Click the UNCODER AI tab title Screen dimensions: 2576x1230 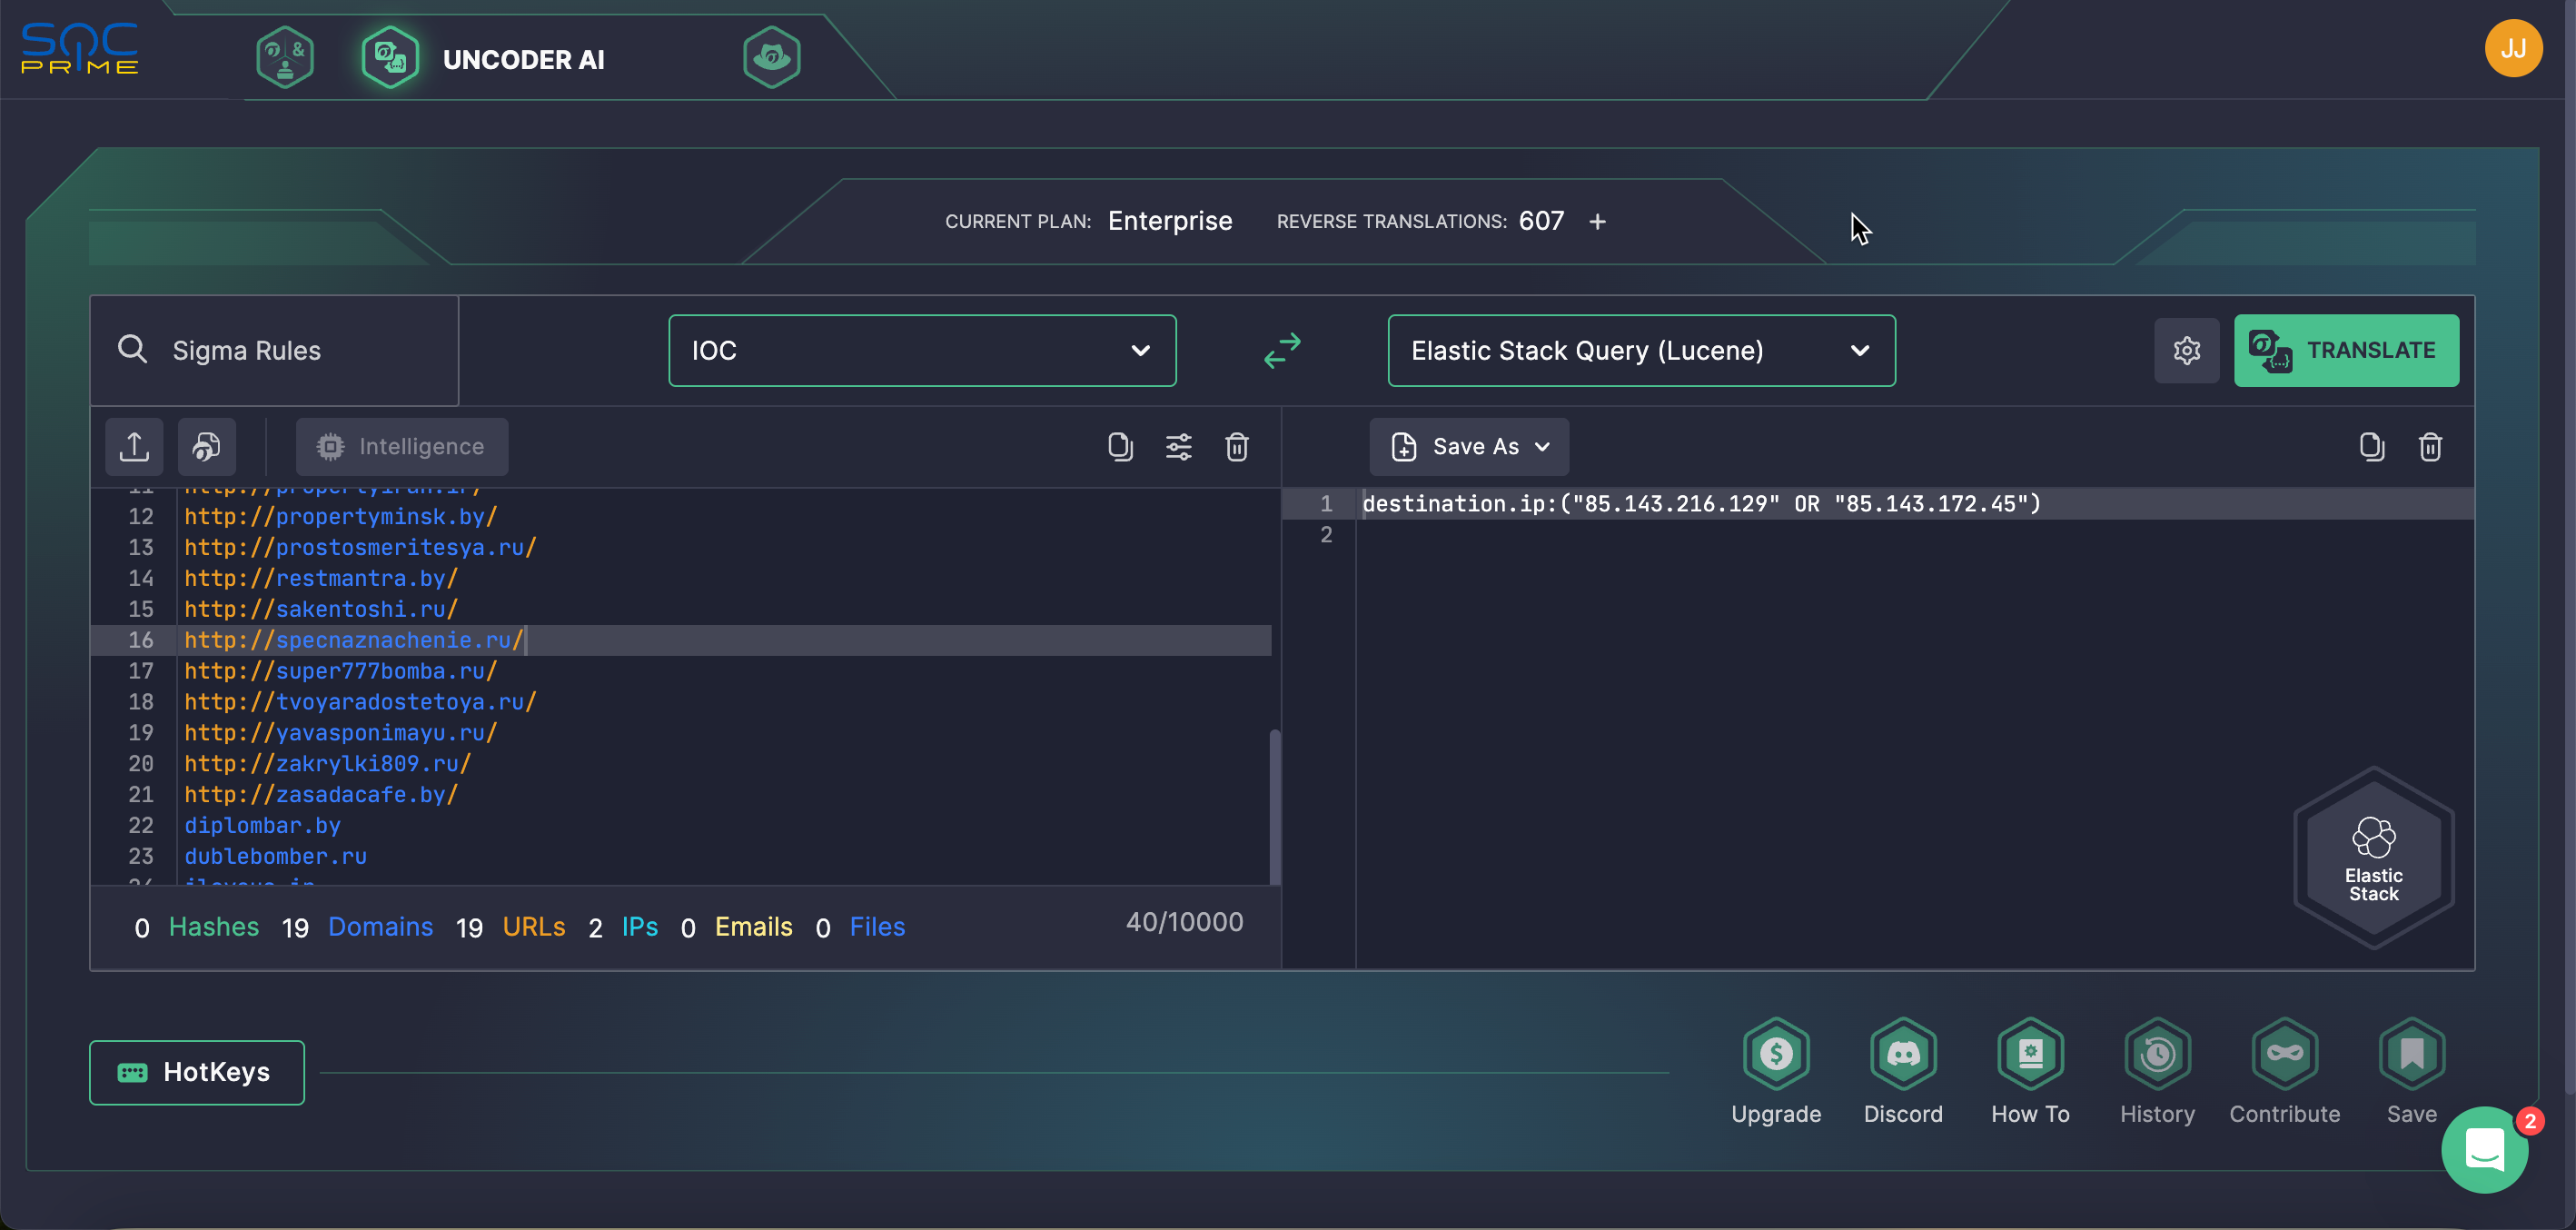click(524, 59)
